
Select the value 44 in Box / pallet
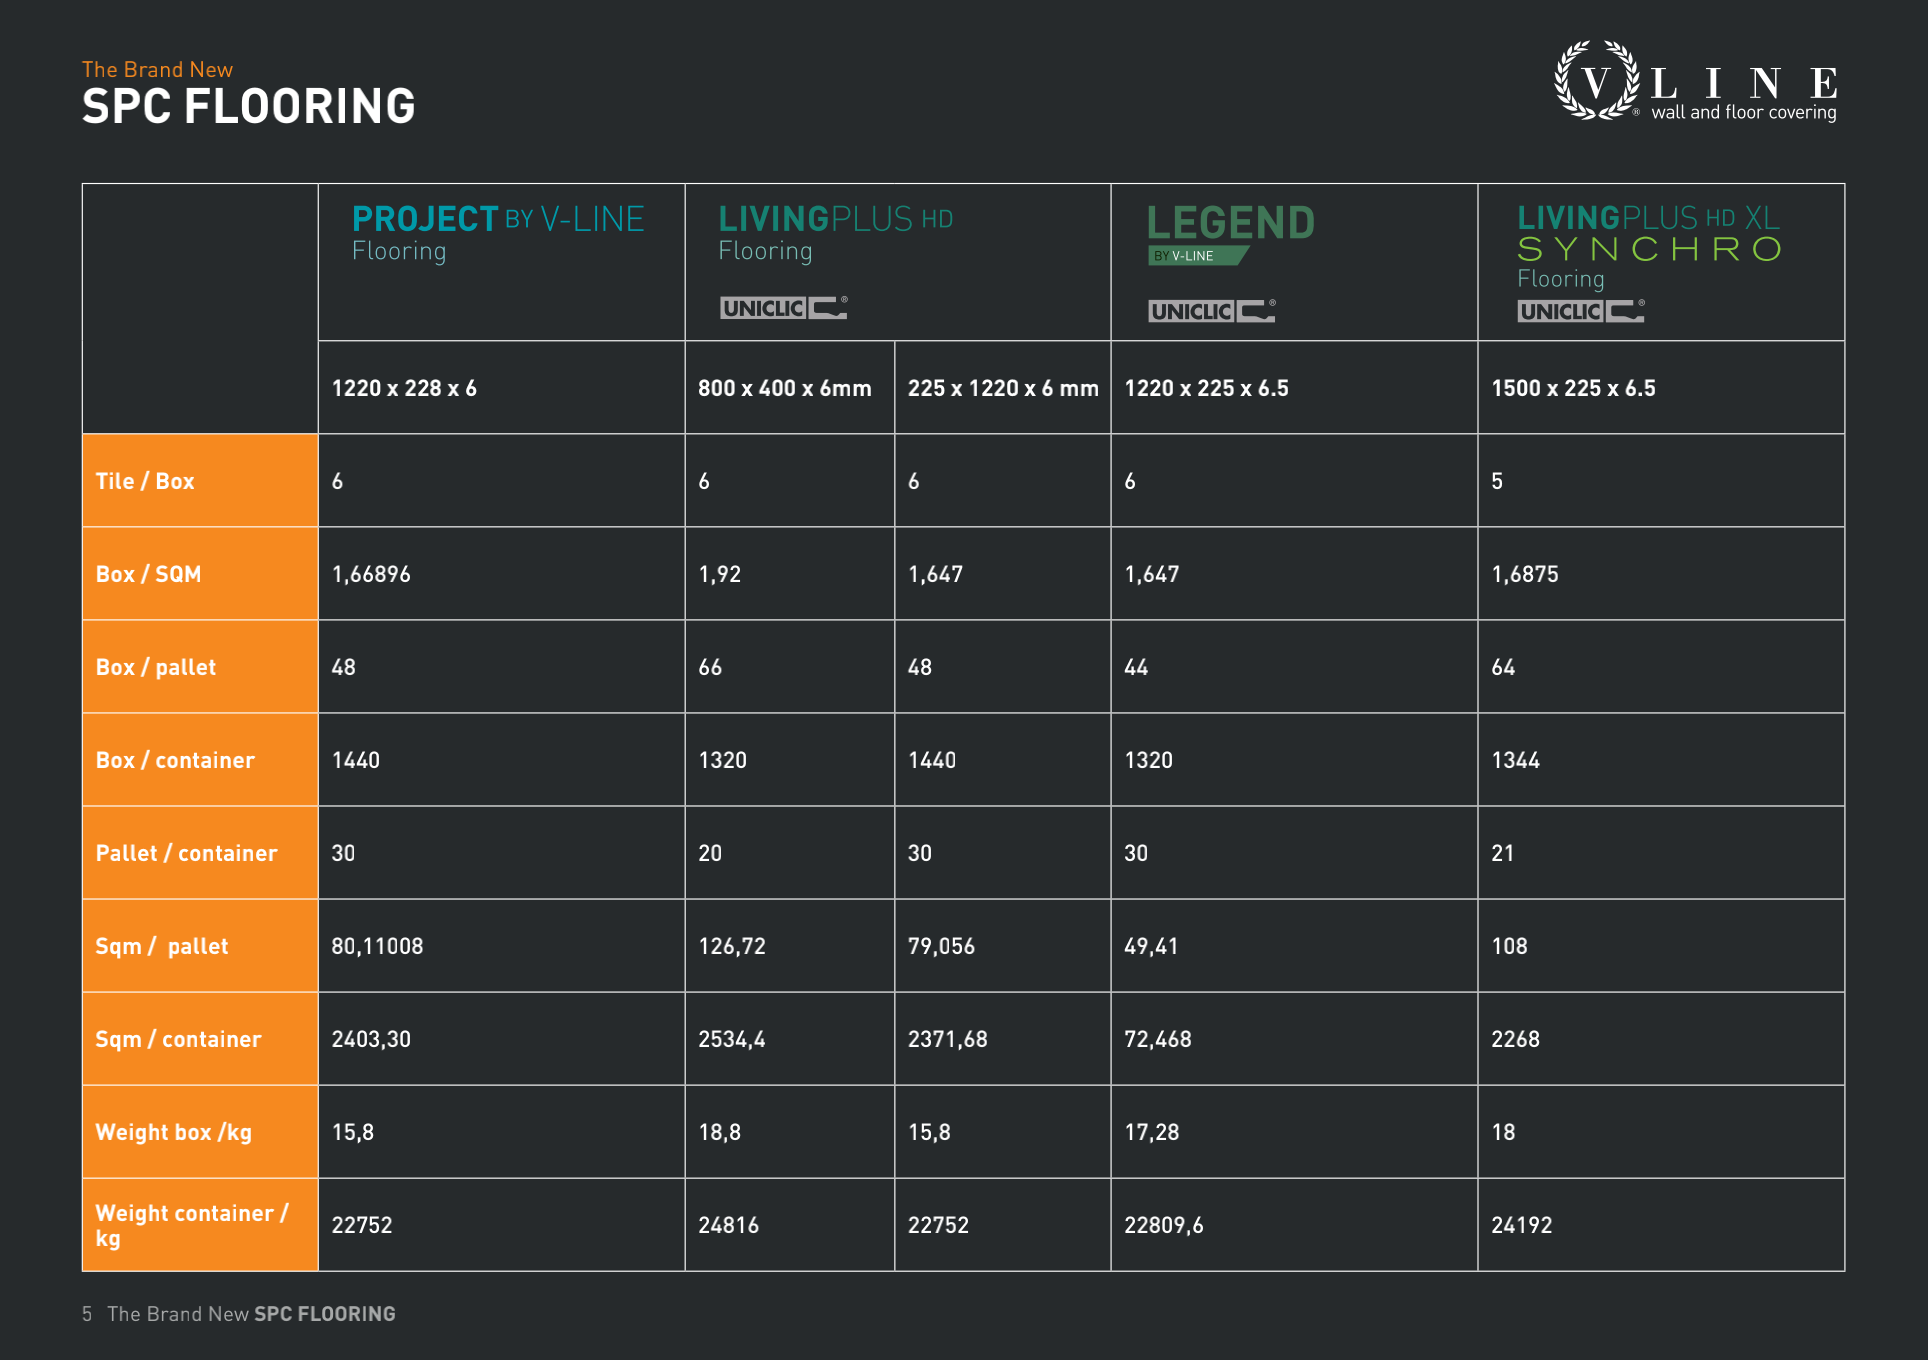1136,667
